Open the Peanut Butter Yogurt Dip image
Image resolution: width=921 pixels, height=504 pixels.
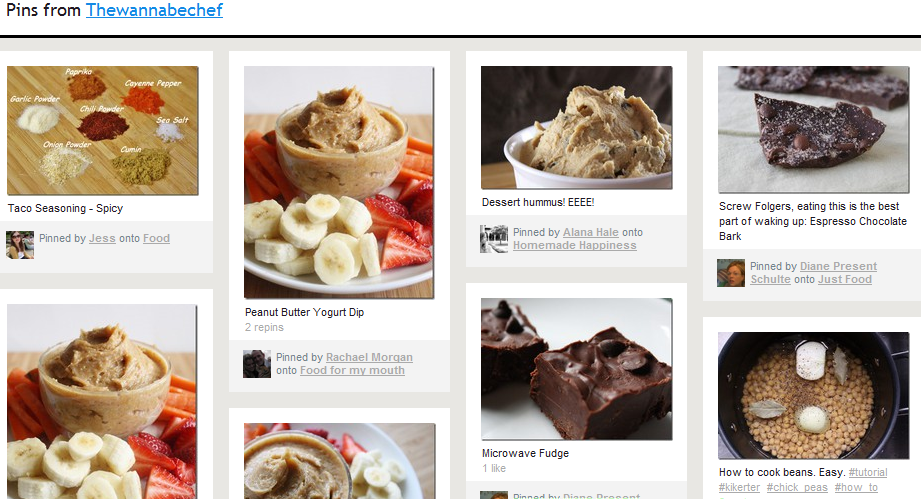pos(339,182)
